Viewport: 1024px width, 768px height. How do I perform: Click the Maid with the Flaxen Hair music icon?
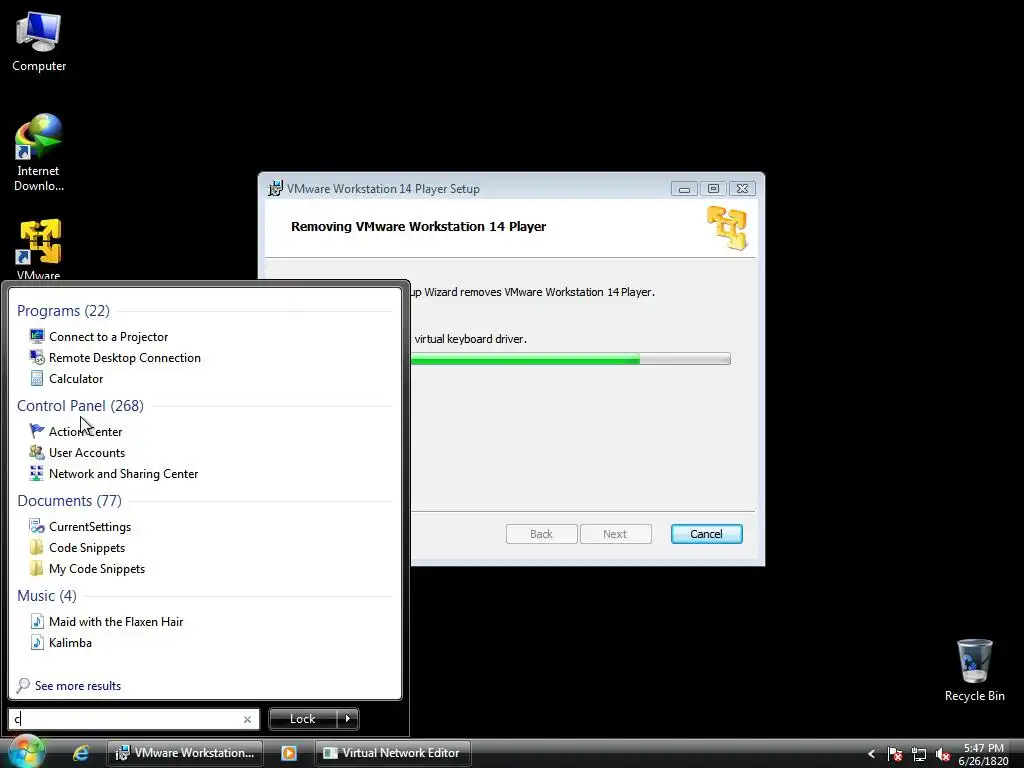pyautogui.click(x=37, y=621)
